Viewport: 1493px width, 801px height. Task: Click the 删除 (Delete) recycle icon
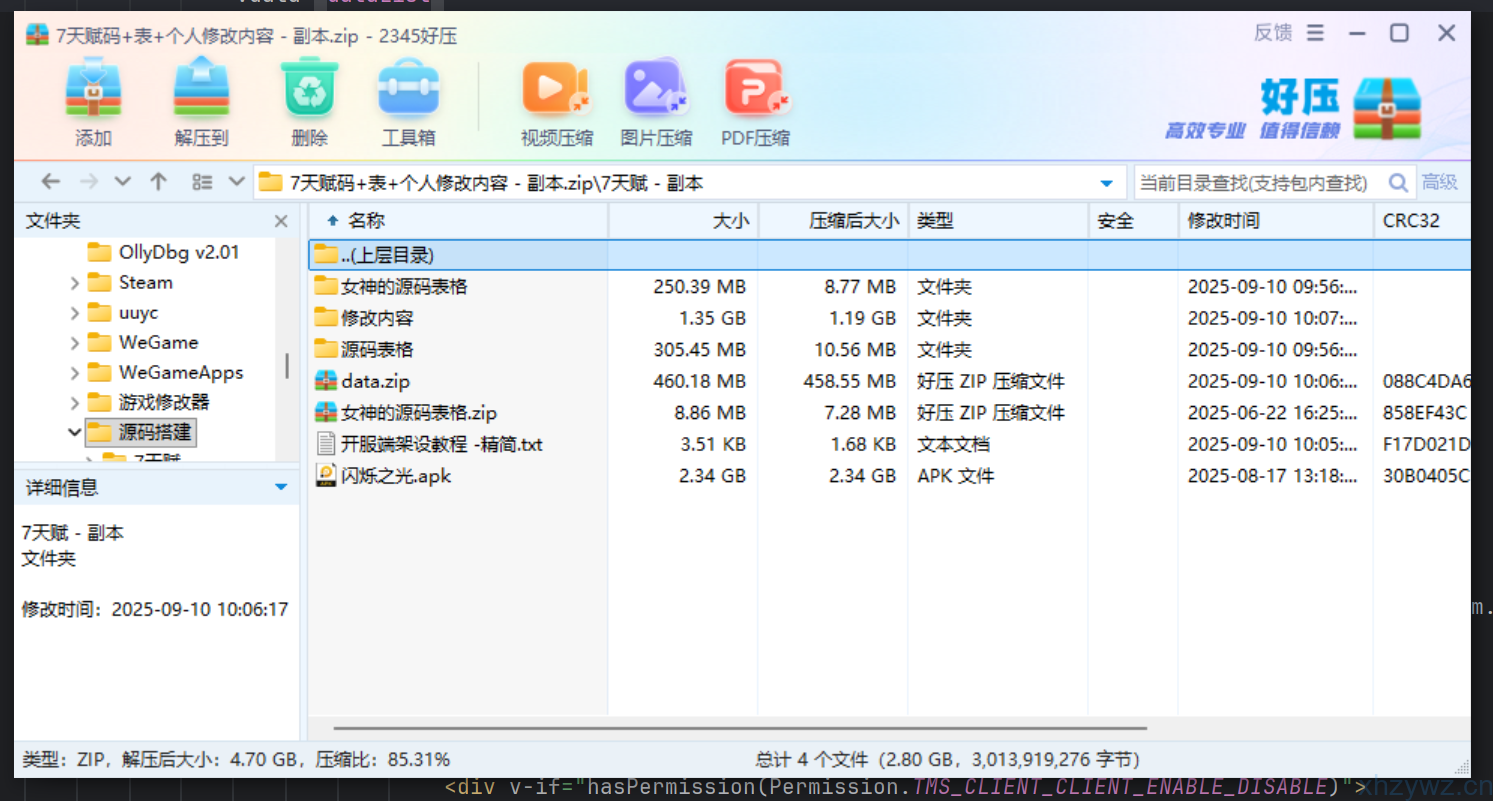pos(309,90)
